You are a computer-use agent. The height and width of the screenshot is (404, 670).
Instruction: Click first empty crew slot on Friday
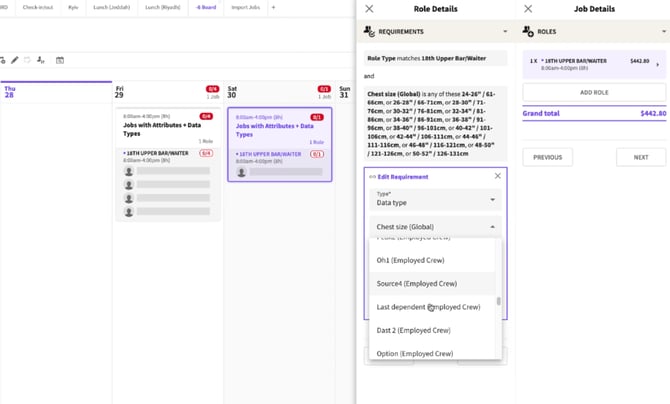[x=168, y=171]
